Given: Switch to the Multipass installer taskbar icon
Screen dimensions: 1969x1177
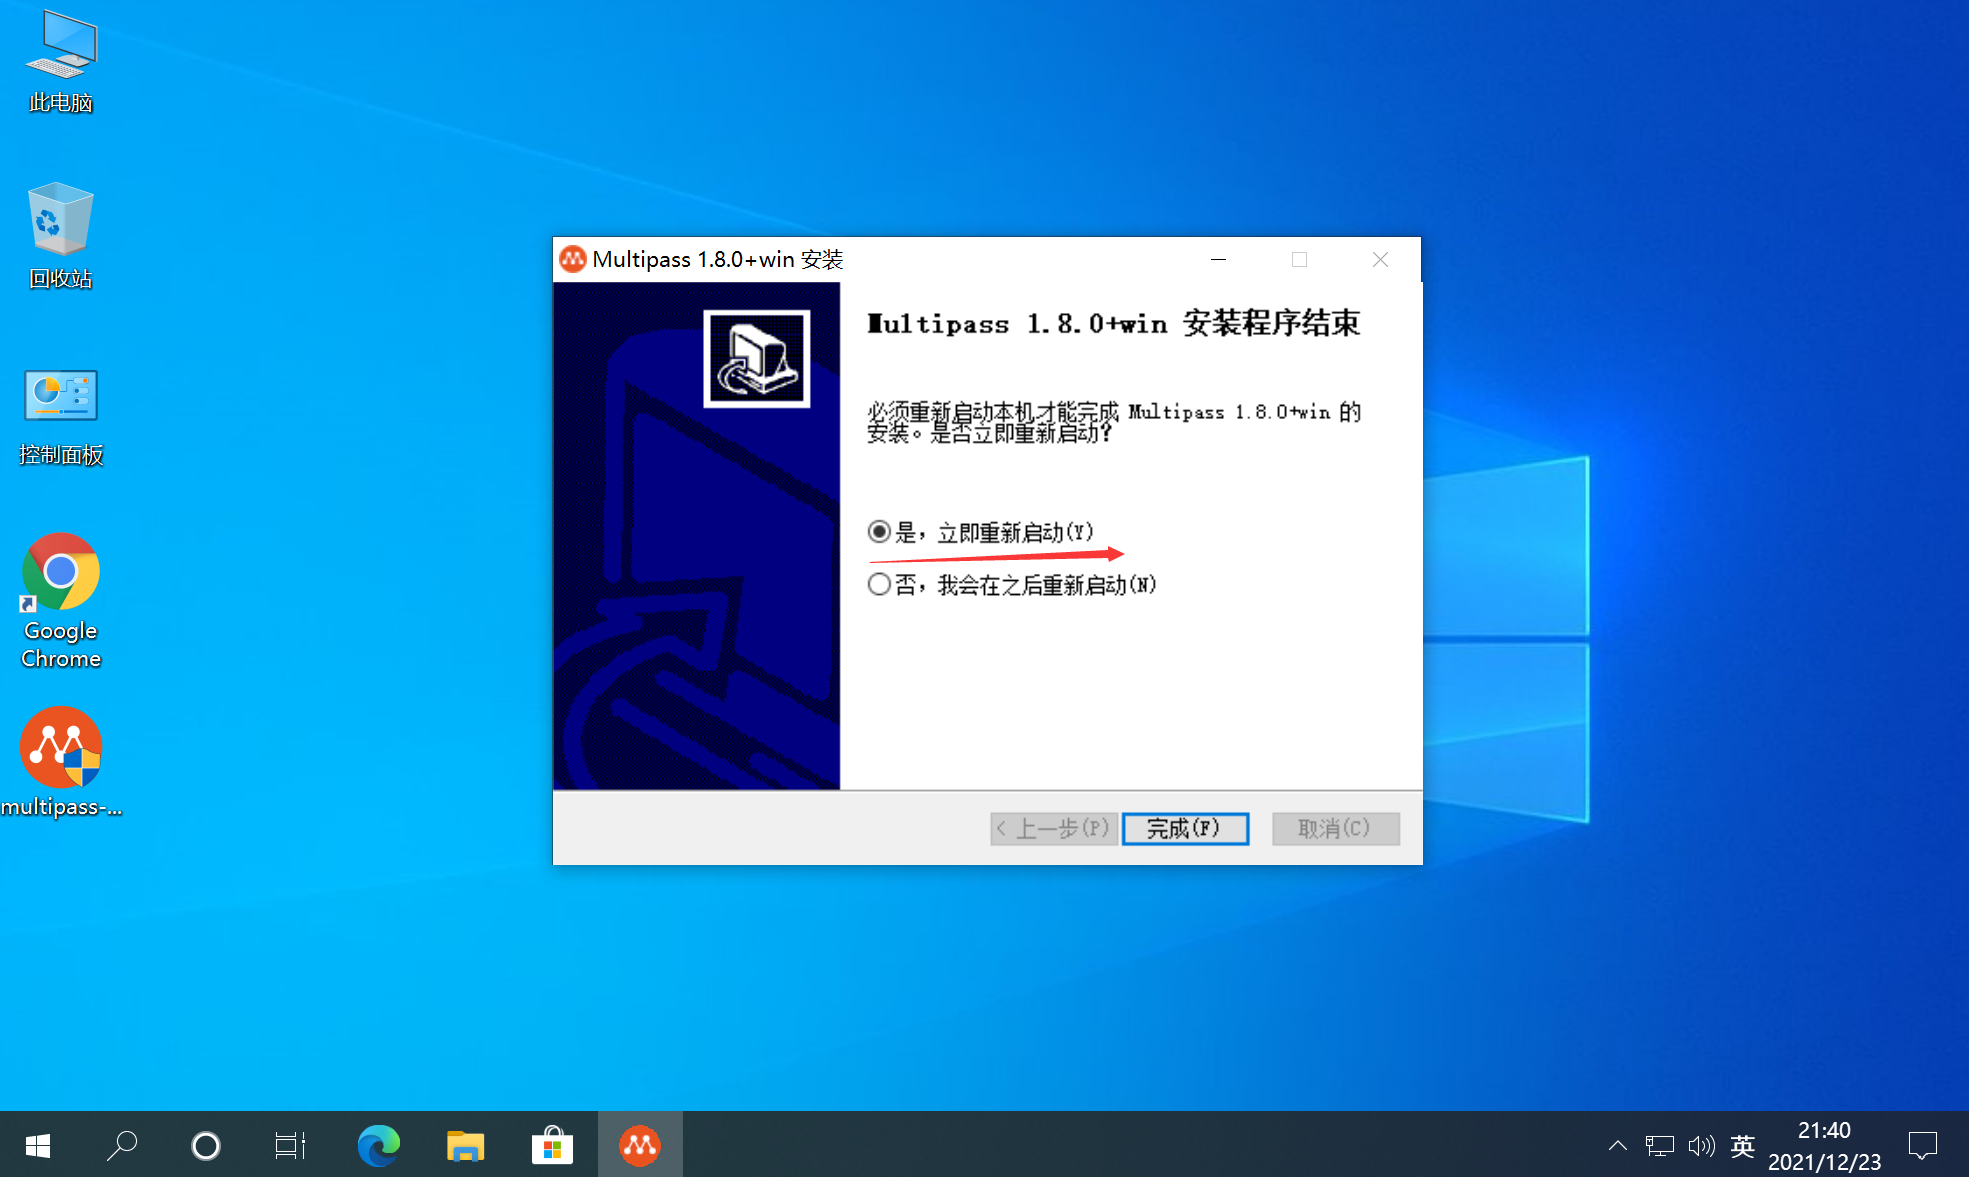Looking at the screenshot, I should (640, 1145).
